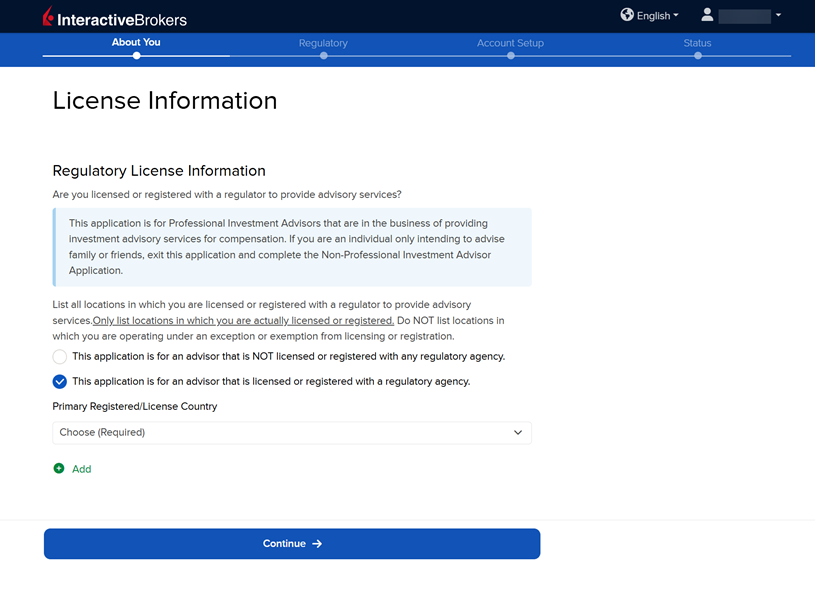
Task: Click the About You tab label
Action: point(136,42)
